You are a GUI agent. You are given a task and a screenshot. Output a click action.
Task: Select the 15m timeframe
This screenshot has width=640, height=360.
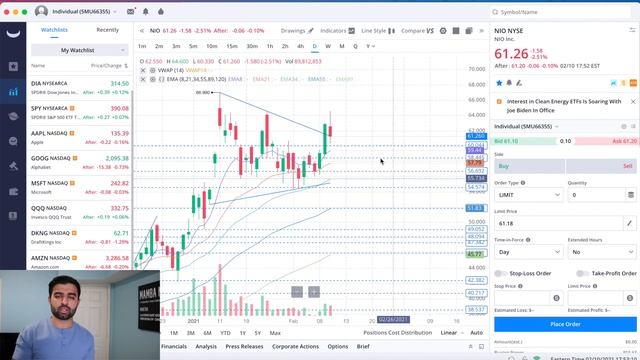coord(232,46)
